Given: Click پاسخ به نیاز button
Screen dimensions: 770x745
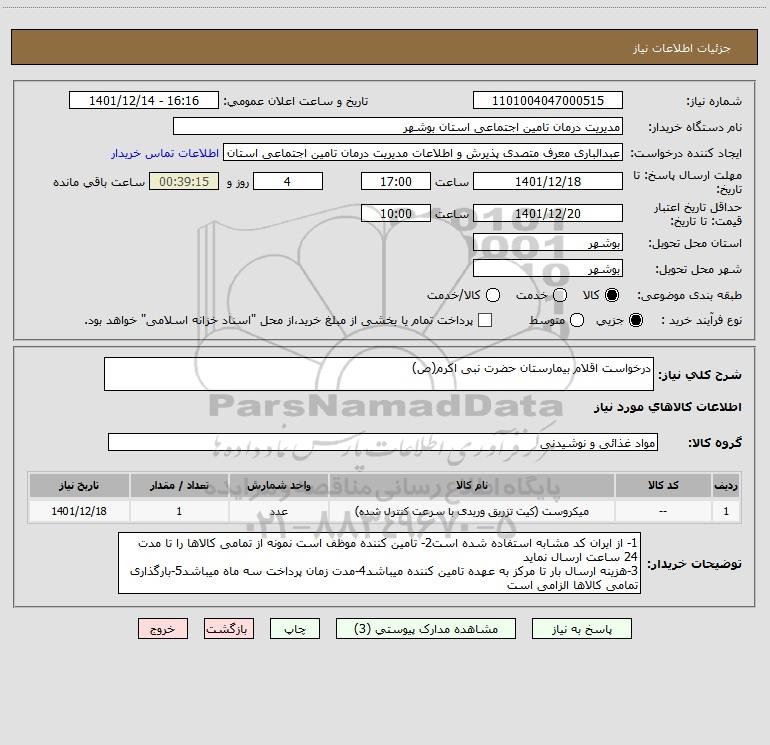Looking at the screenshot, I should [582, 629].
